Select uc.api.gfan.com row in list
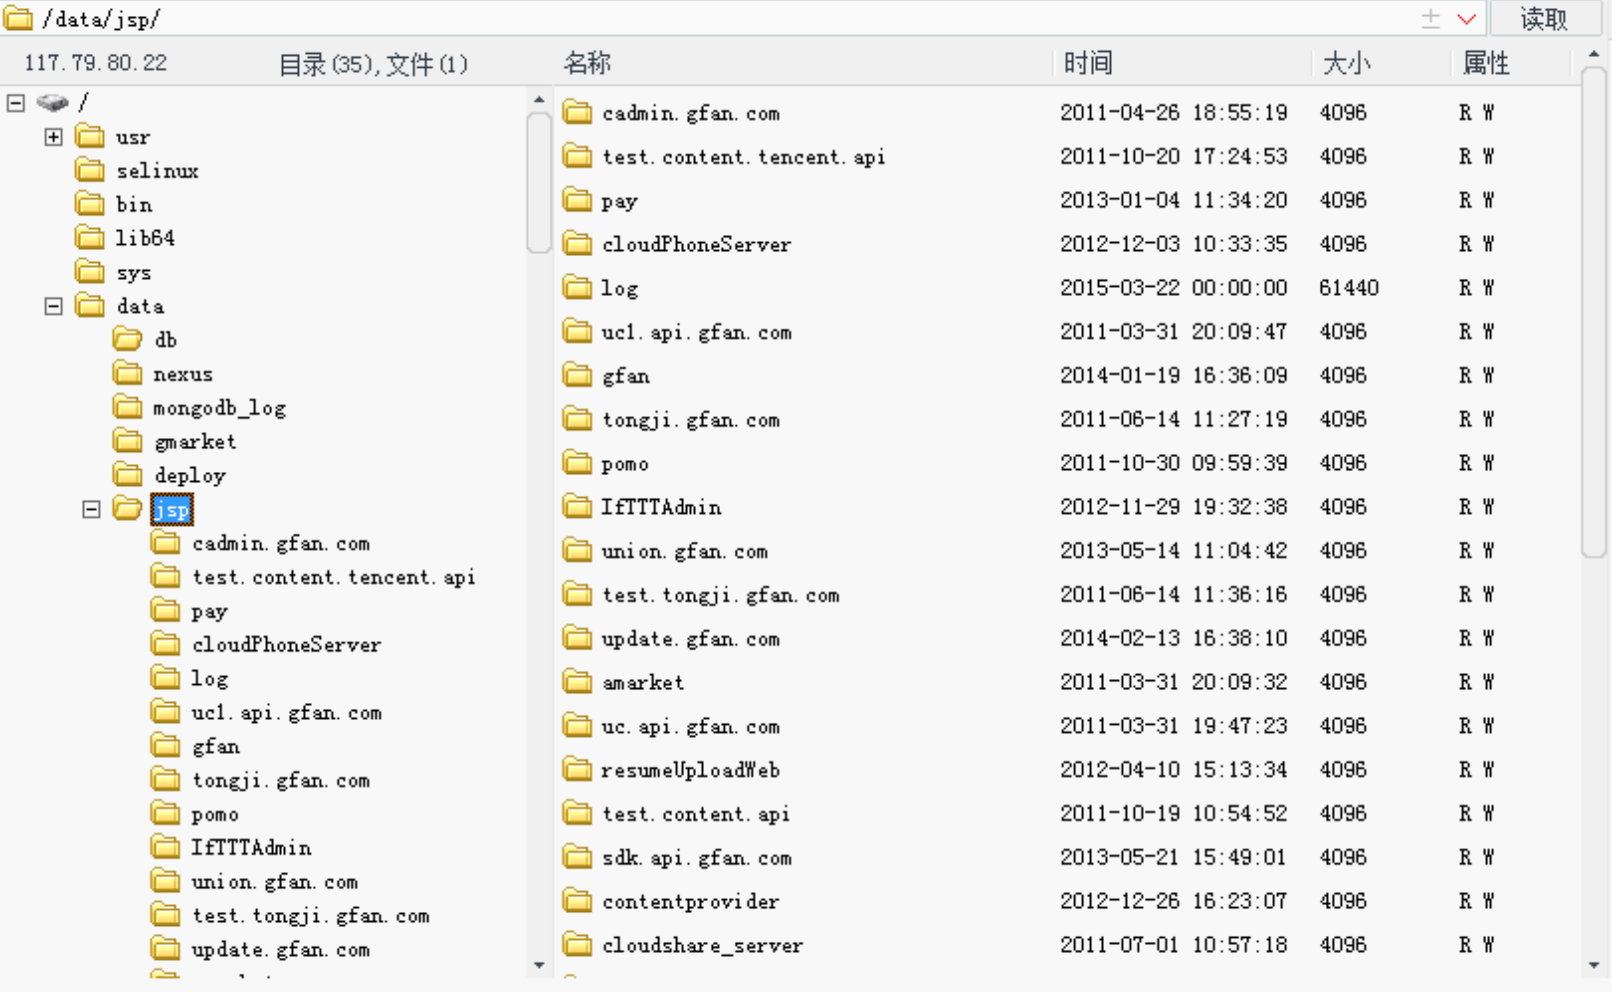 pyautogui.click(x=1066, y=726)
